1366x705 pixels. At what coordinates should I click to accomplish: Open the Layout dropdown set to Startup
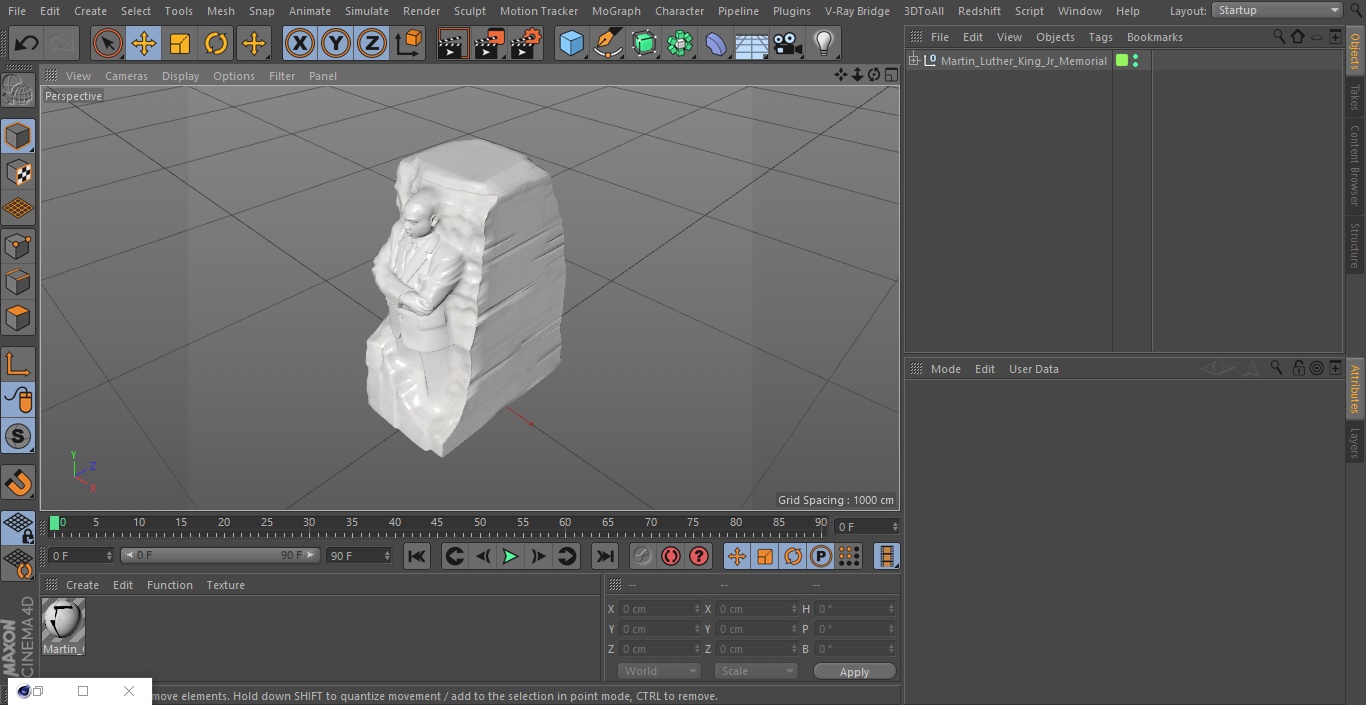(x=1278, y=10)
